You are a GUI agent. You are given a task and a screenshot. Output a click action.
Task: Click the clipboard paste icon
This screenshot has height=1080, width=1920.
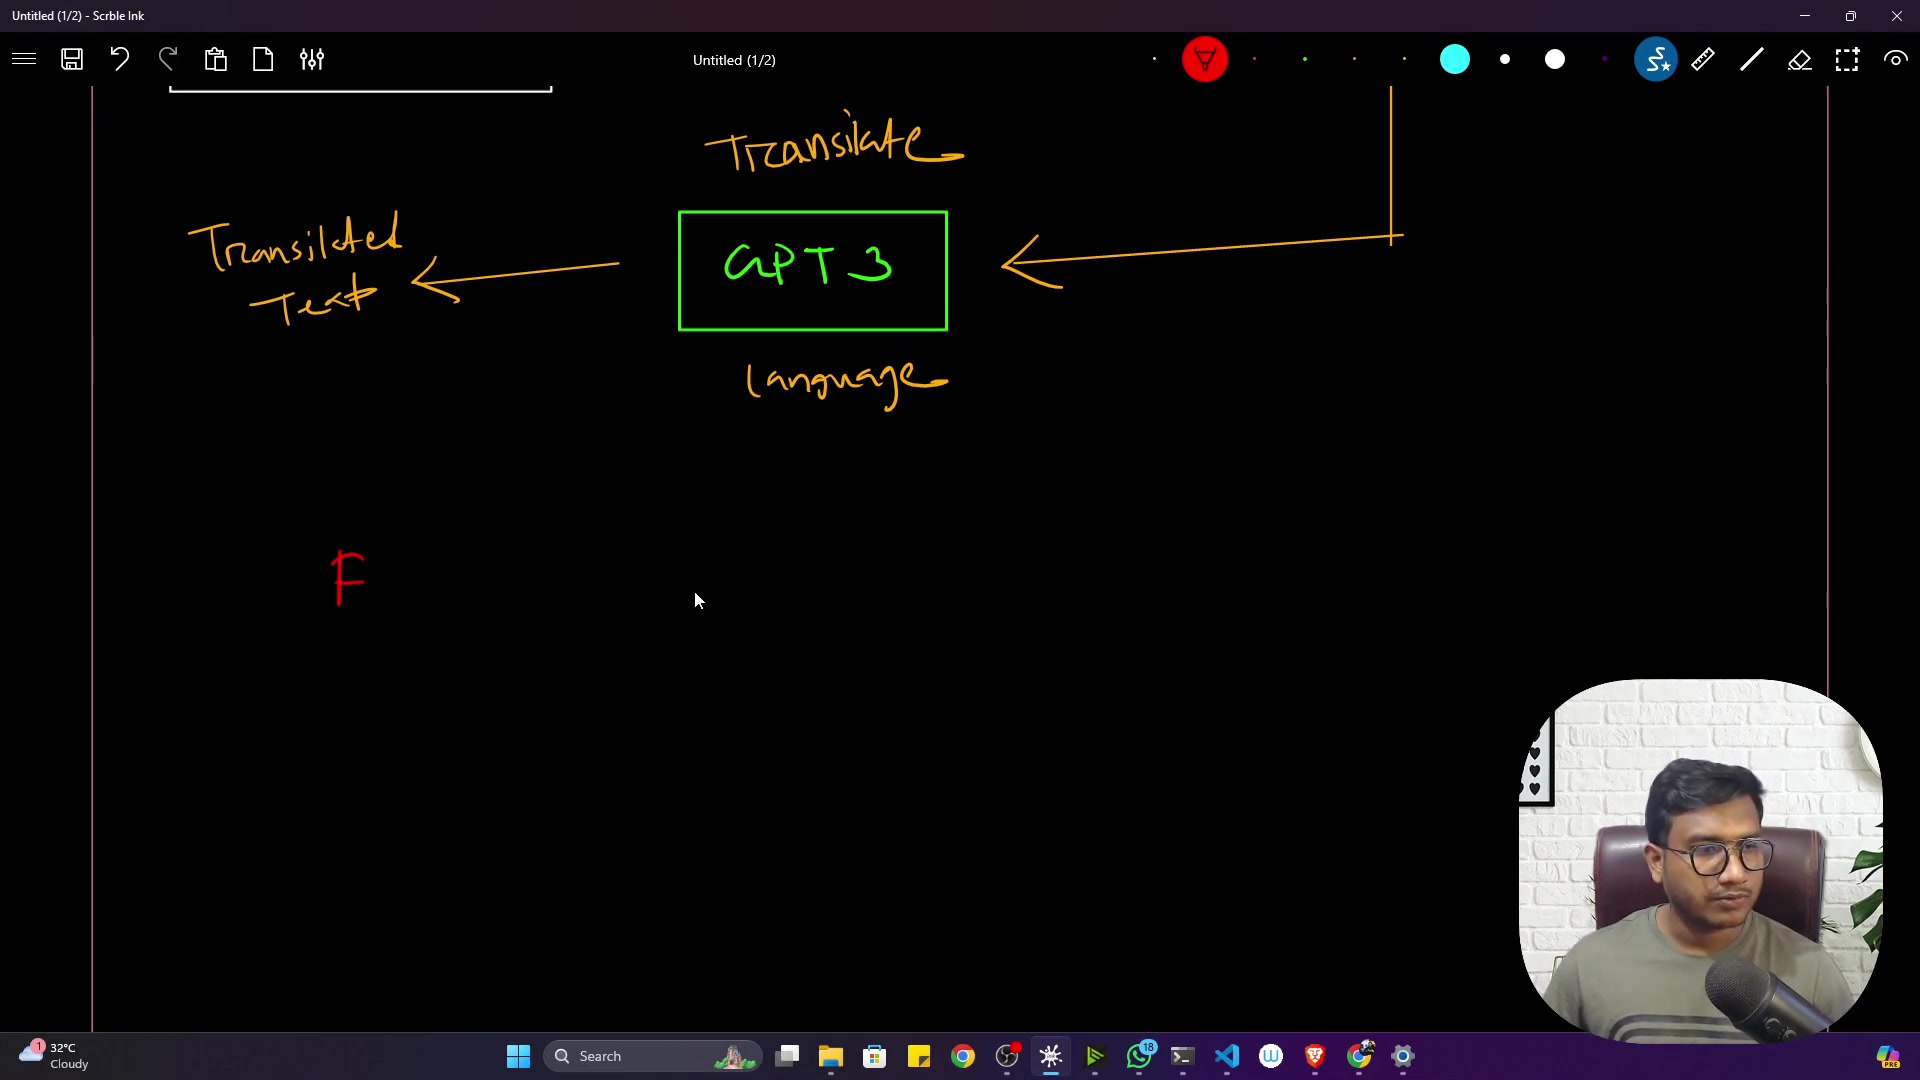click(216, 59)
